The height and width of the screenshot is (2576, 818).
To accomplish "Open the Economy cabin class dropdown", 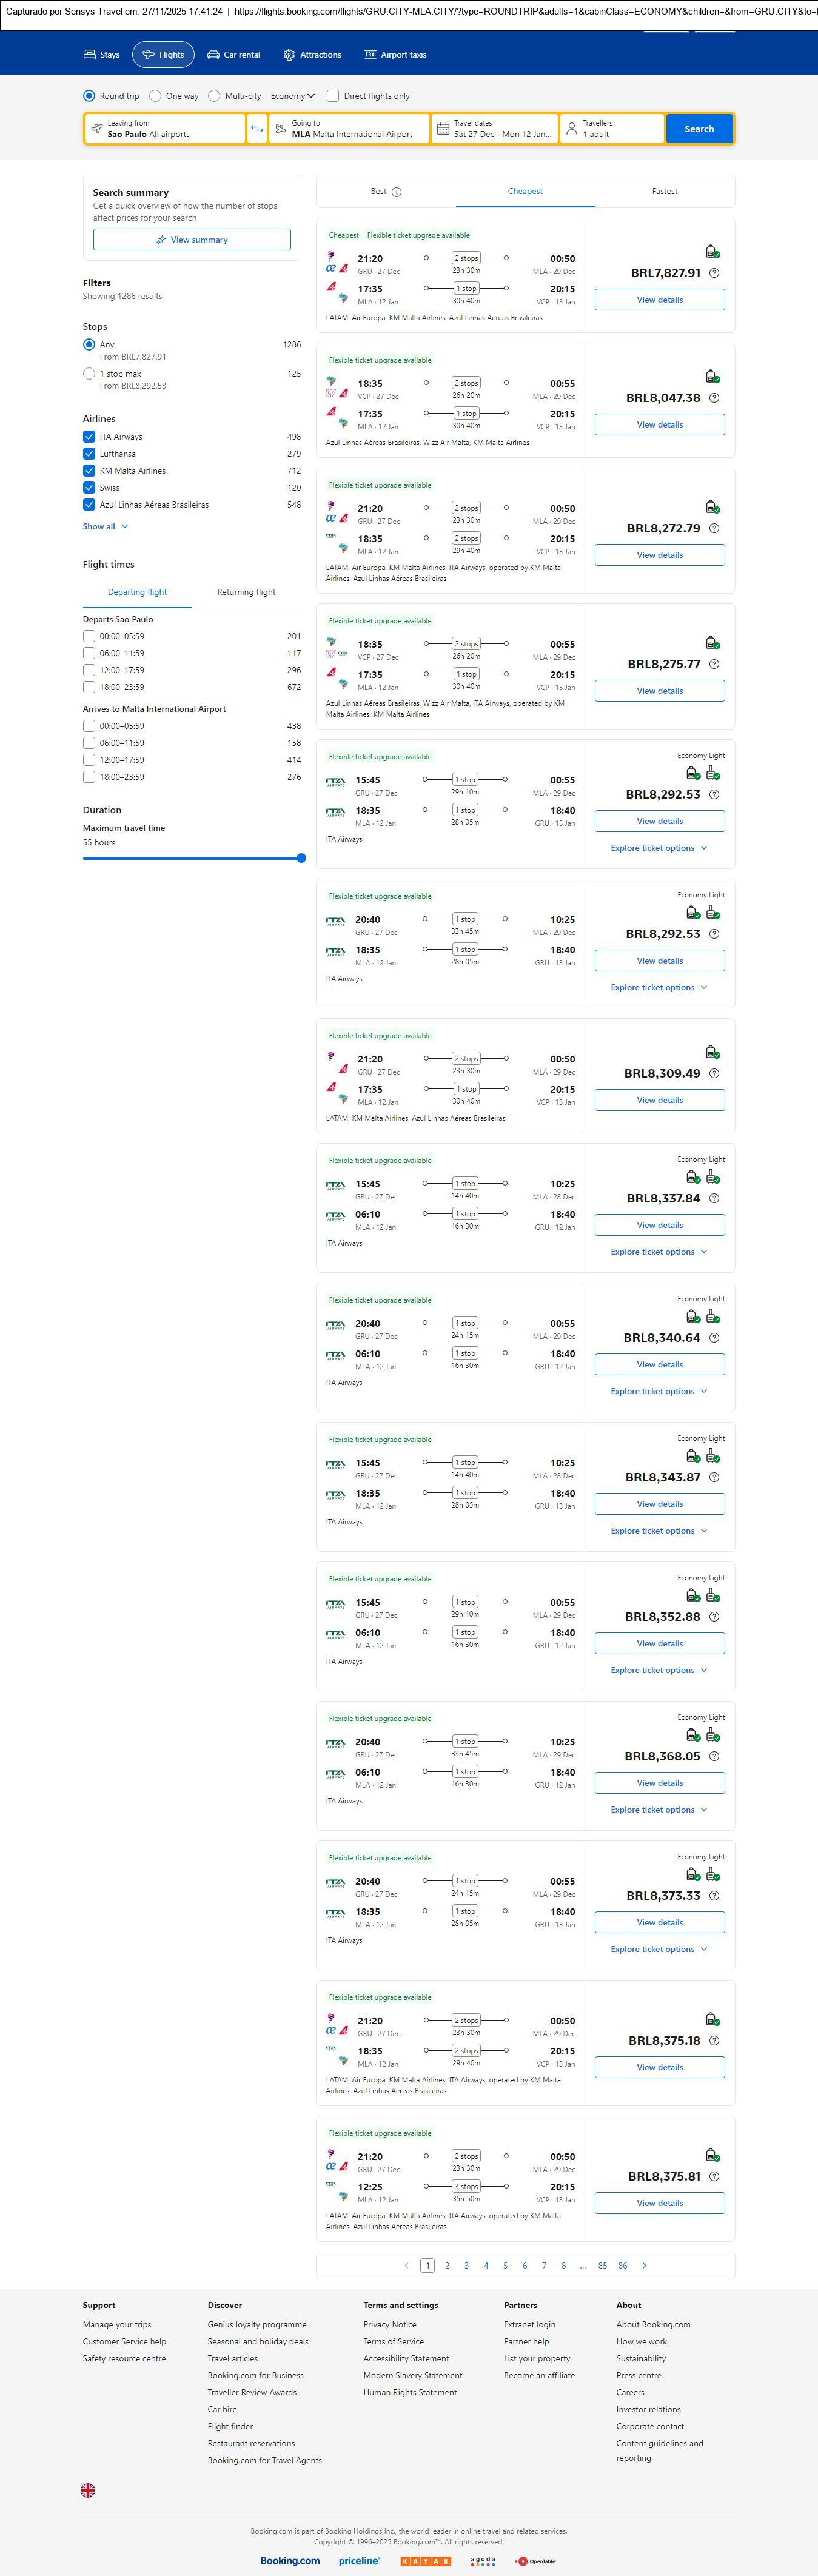I will pos(292,96).
